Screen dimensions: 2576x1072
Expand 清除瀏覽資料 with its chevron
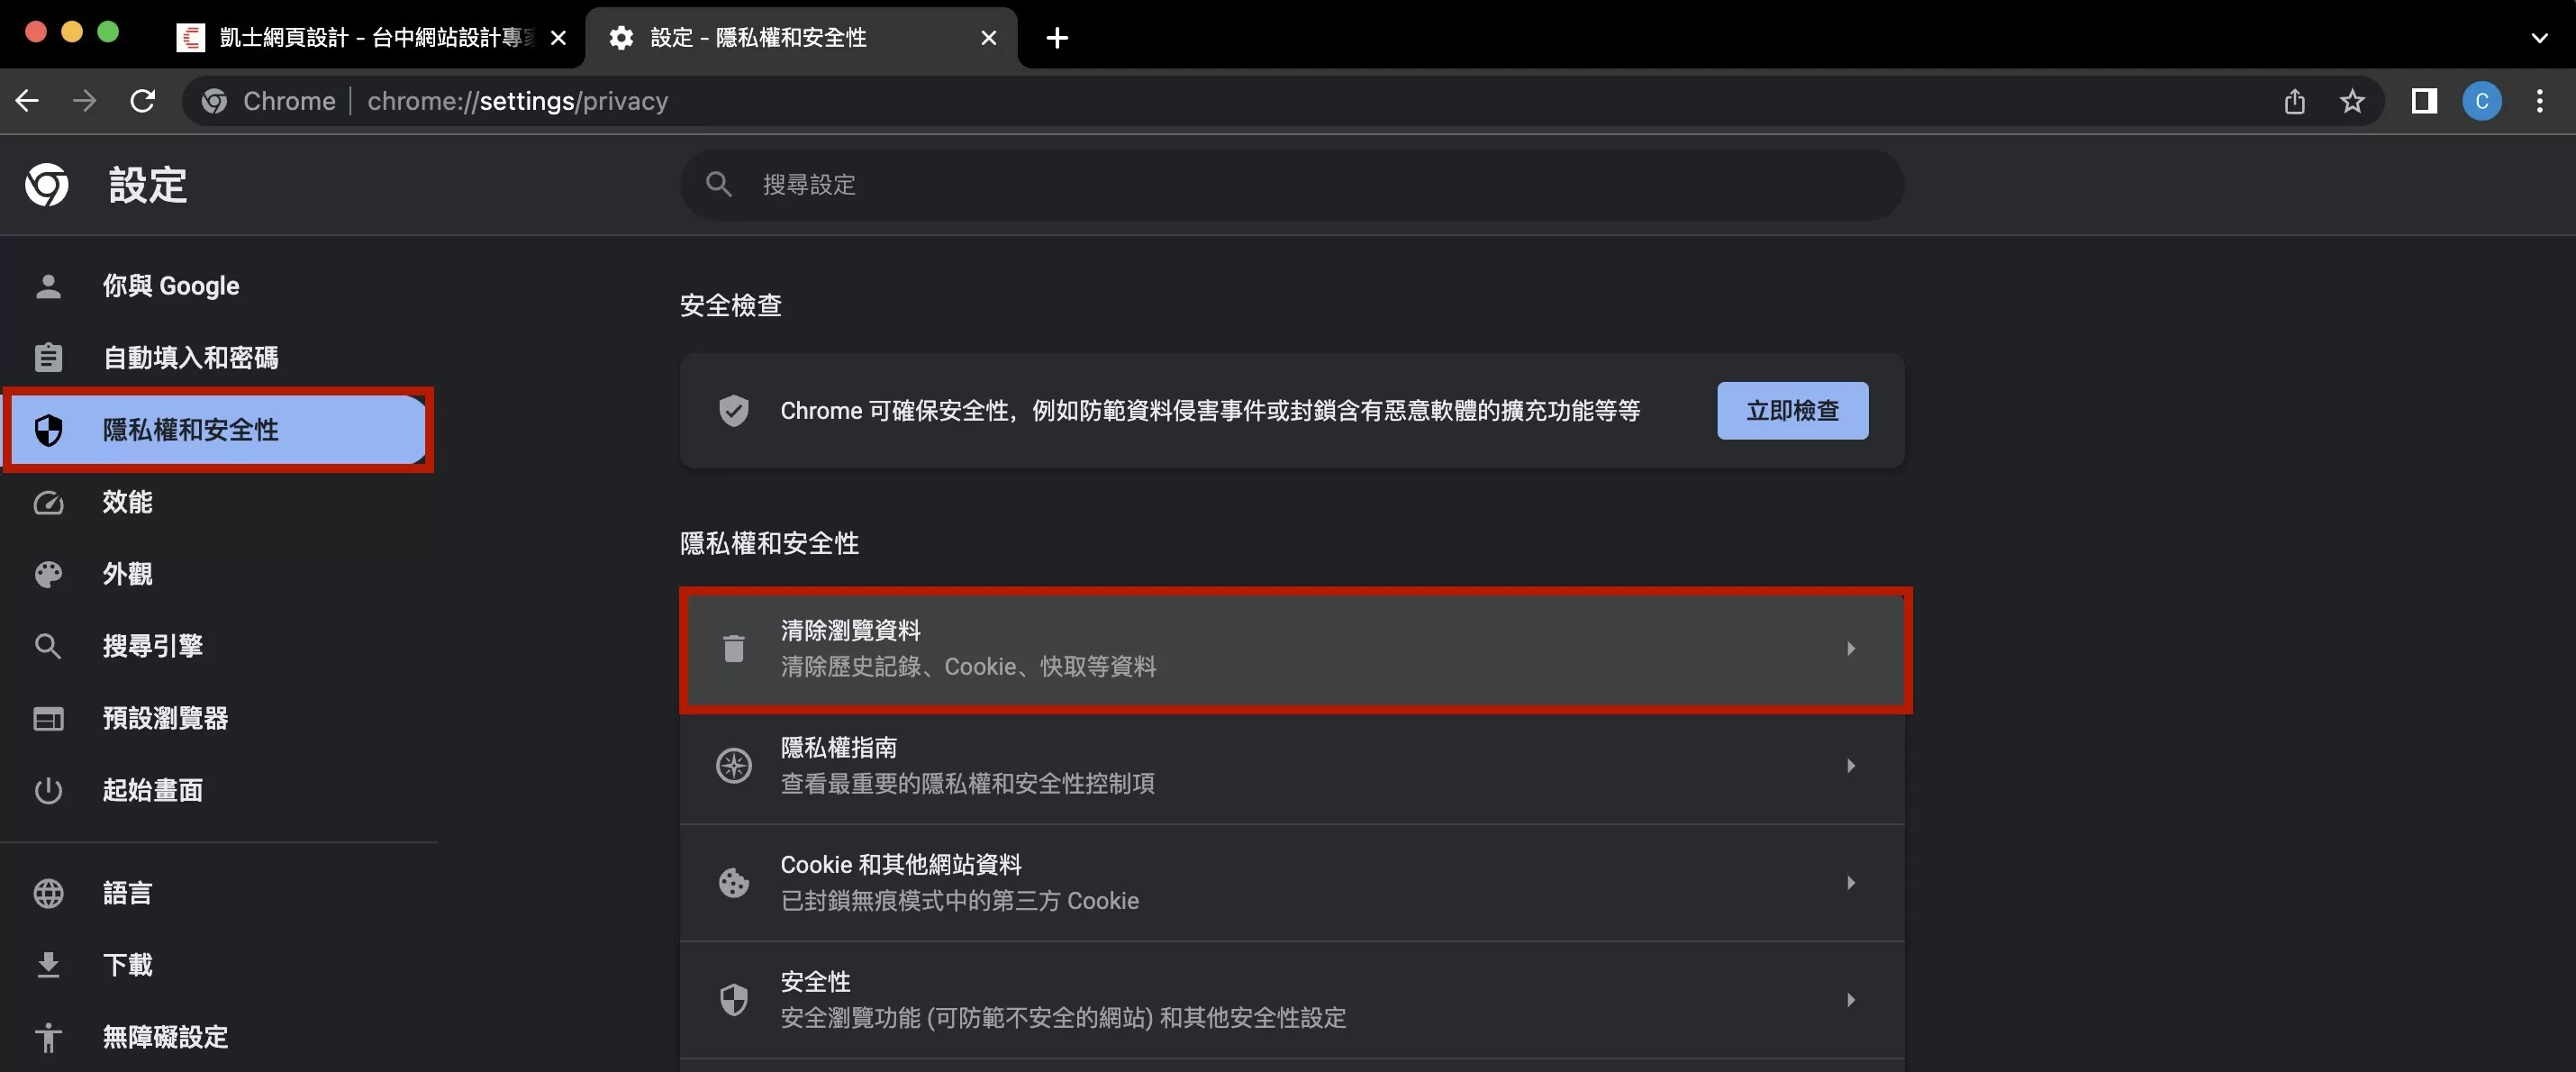[x=1851, y=648]
